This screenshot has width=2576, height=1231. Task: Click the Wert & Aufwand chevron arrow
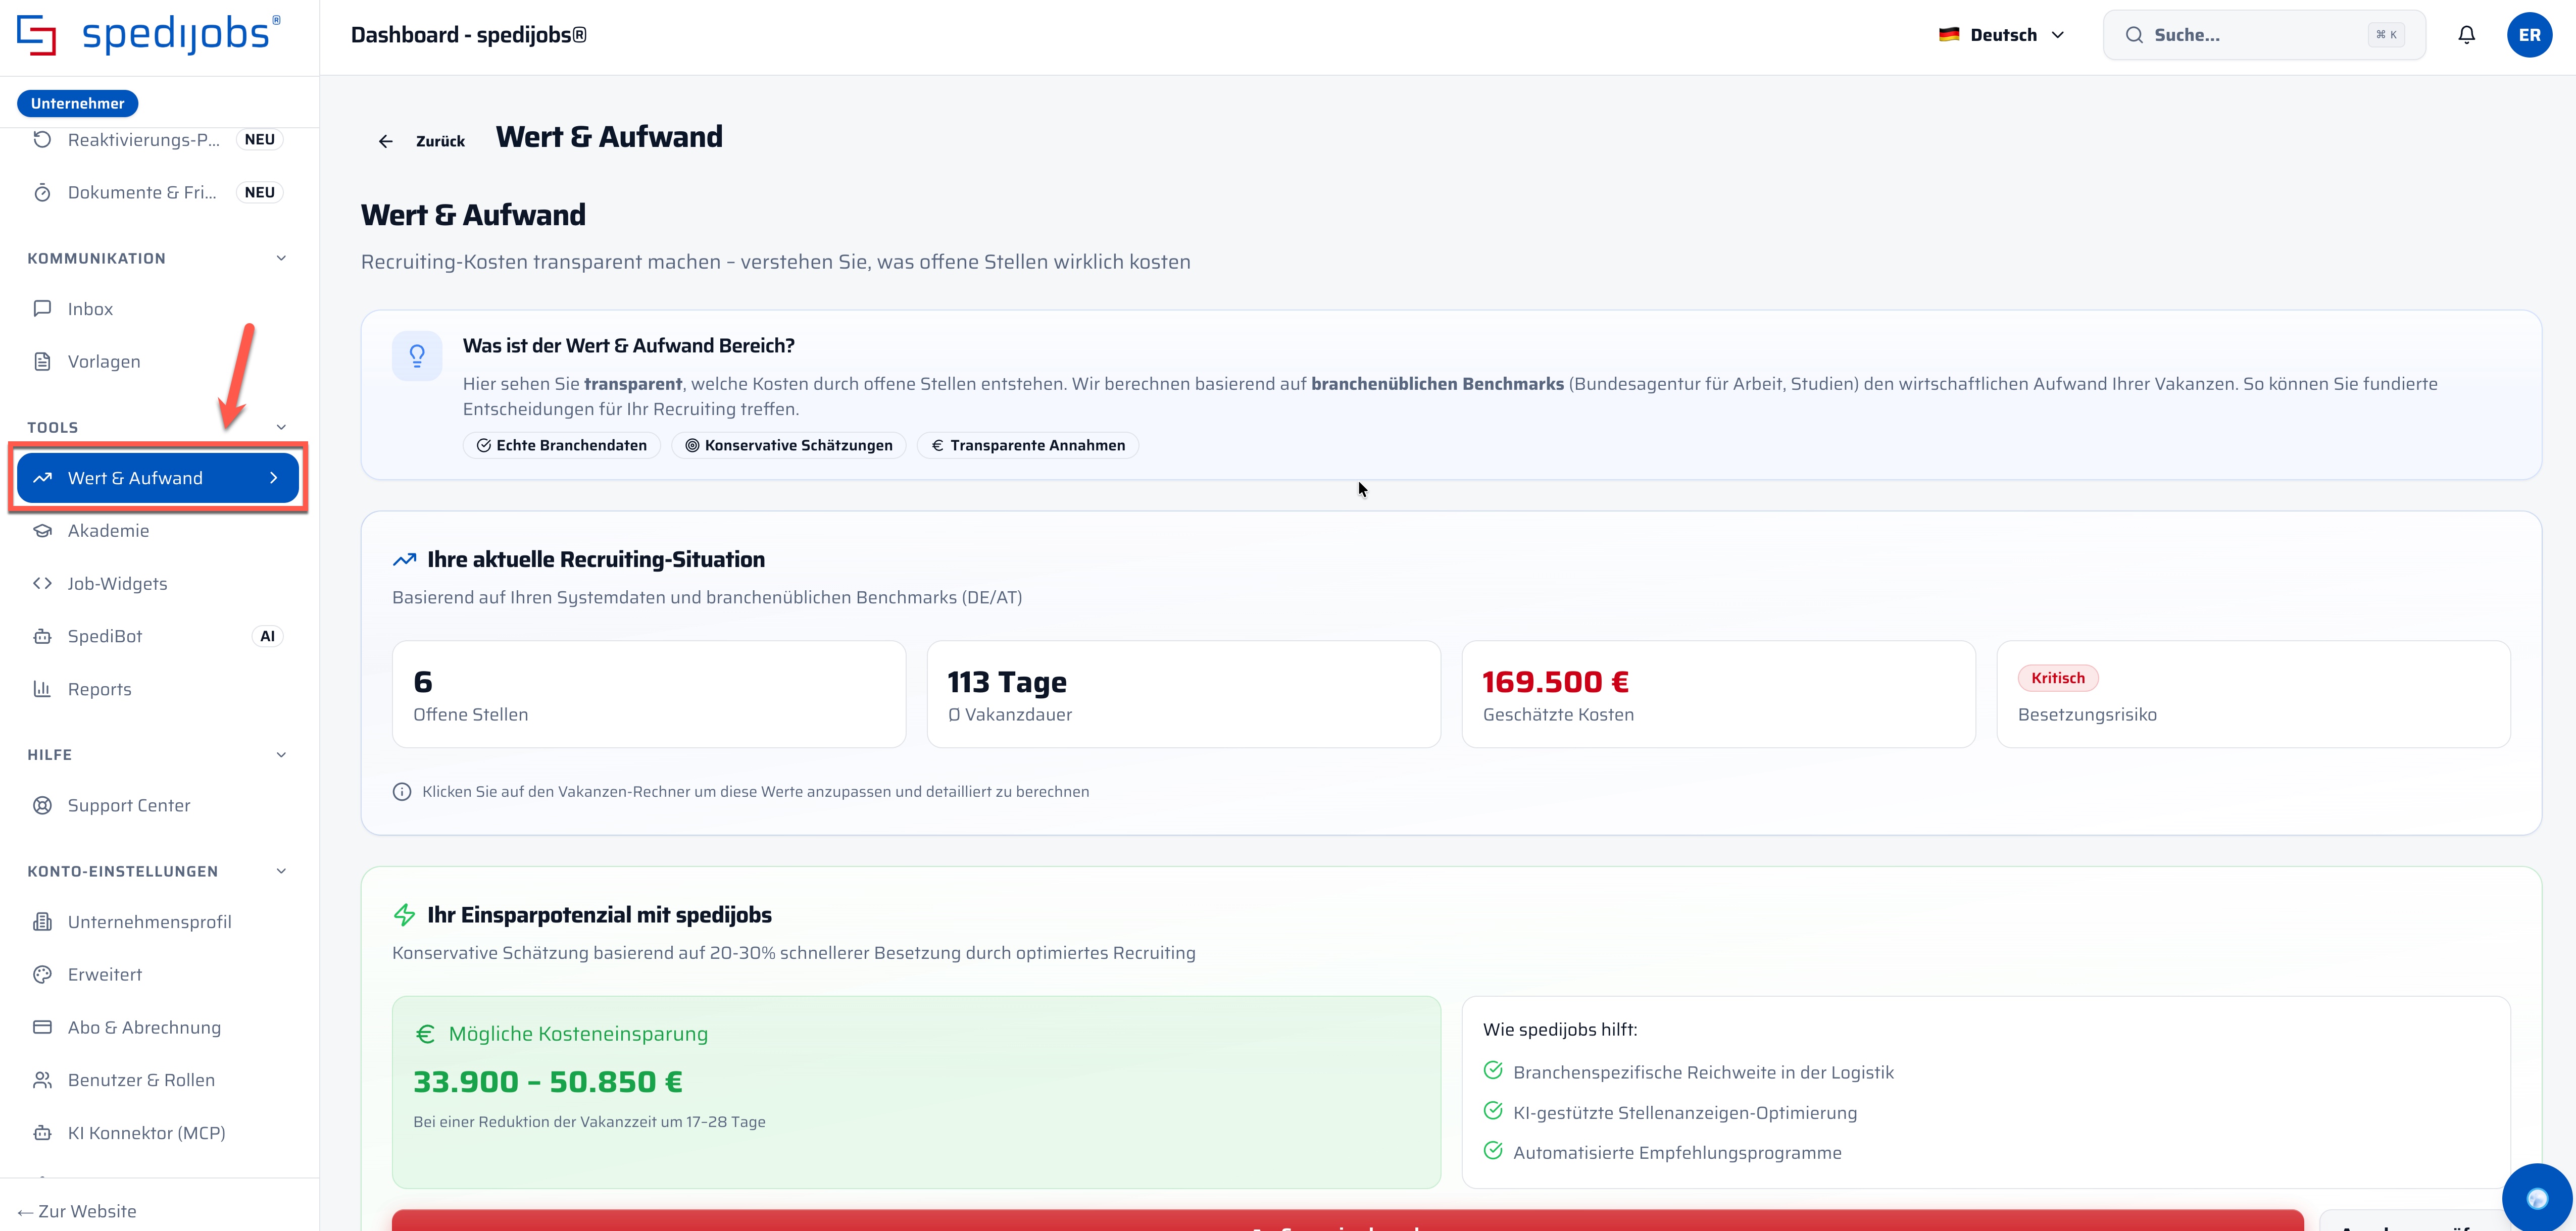coord(274,478)
